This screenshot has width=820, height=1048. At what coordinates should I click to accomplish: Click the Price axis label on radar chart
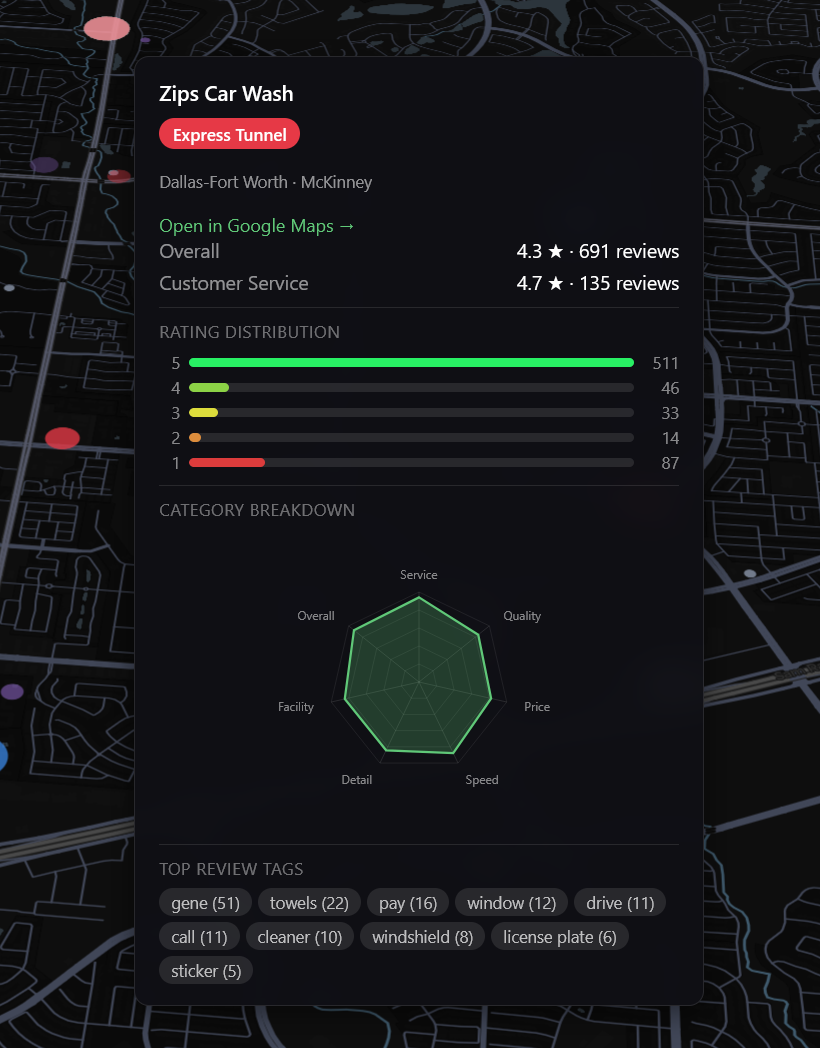point(537,706)
